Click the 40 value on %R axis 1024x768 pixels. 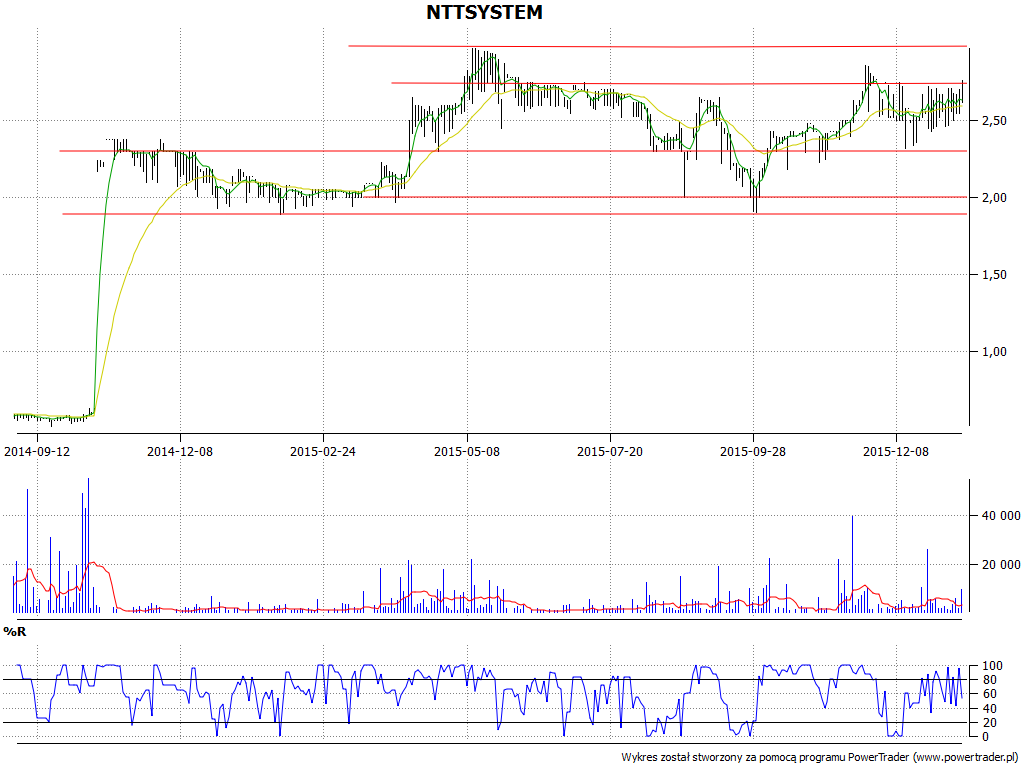[x=989, y=709]
